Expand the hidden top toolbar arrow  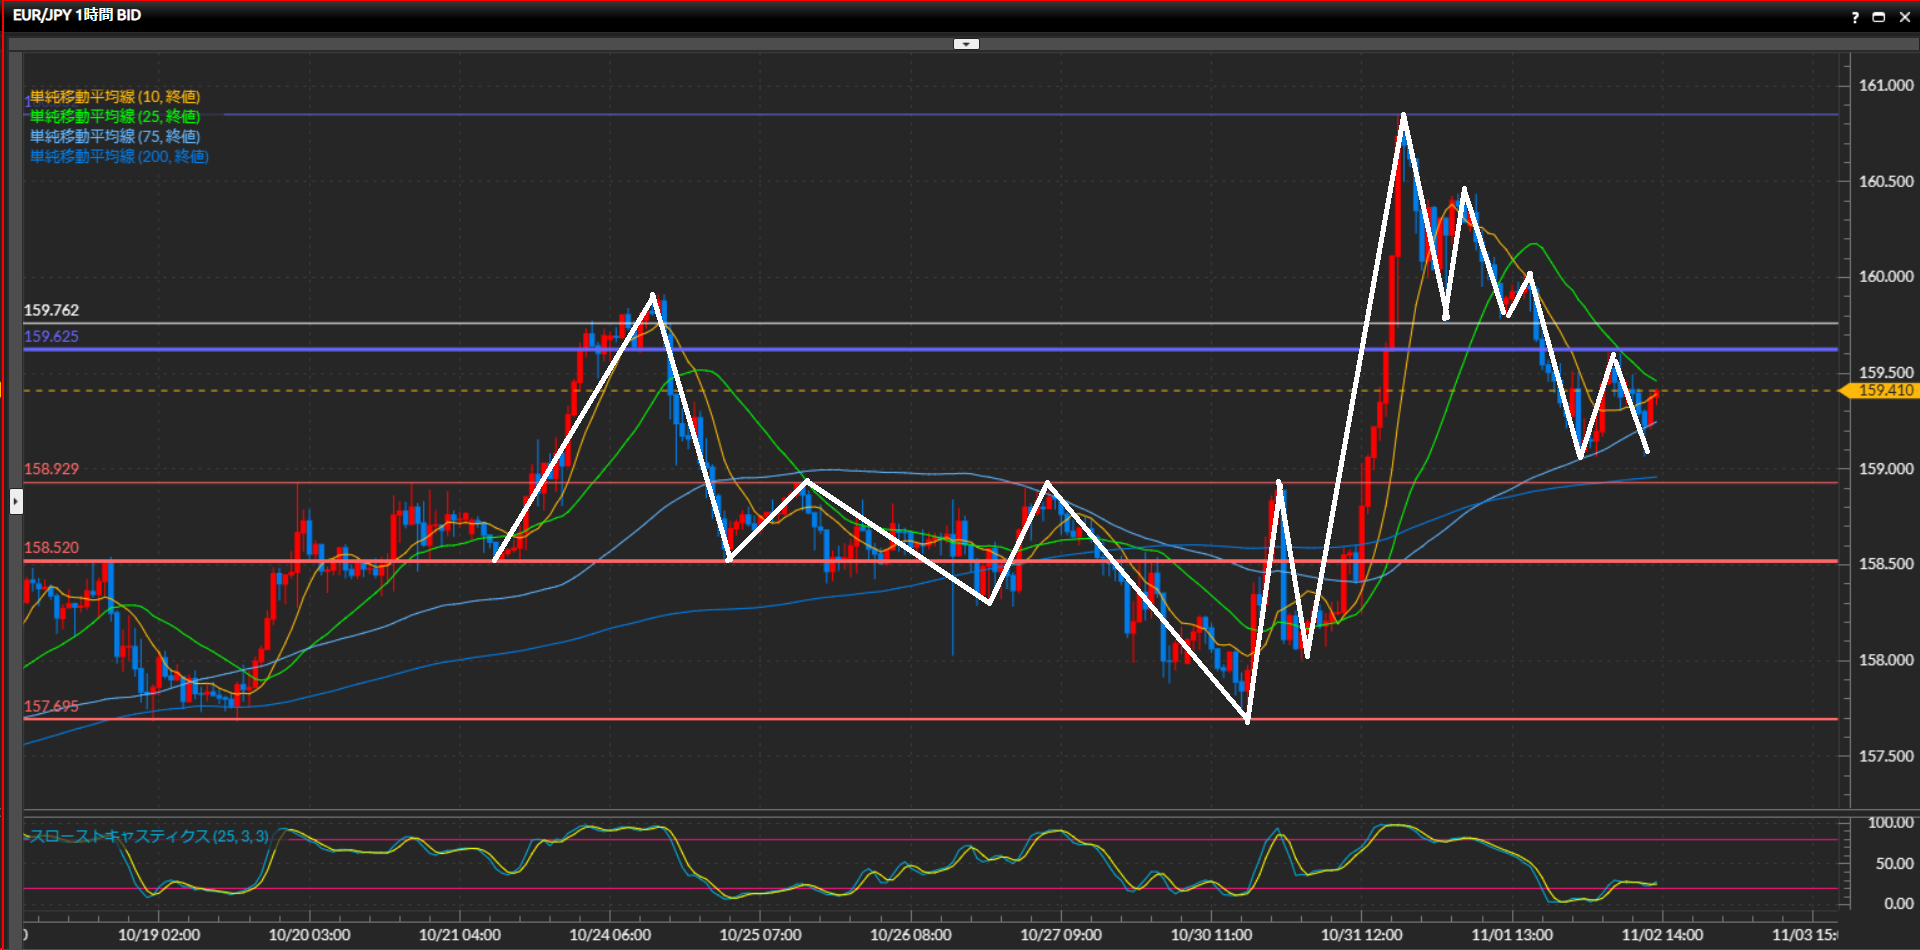point(966,44)
